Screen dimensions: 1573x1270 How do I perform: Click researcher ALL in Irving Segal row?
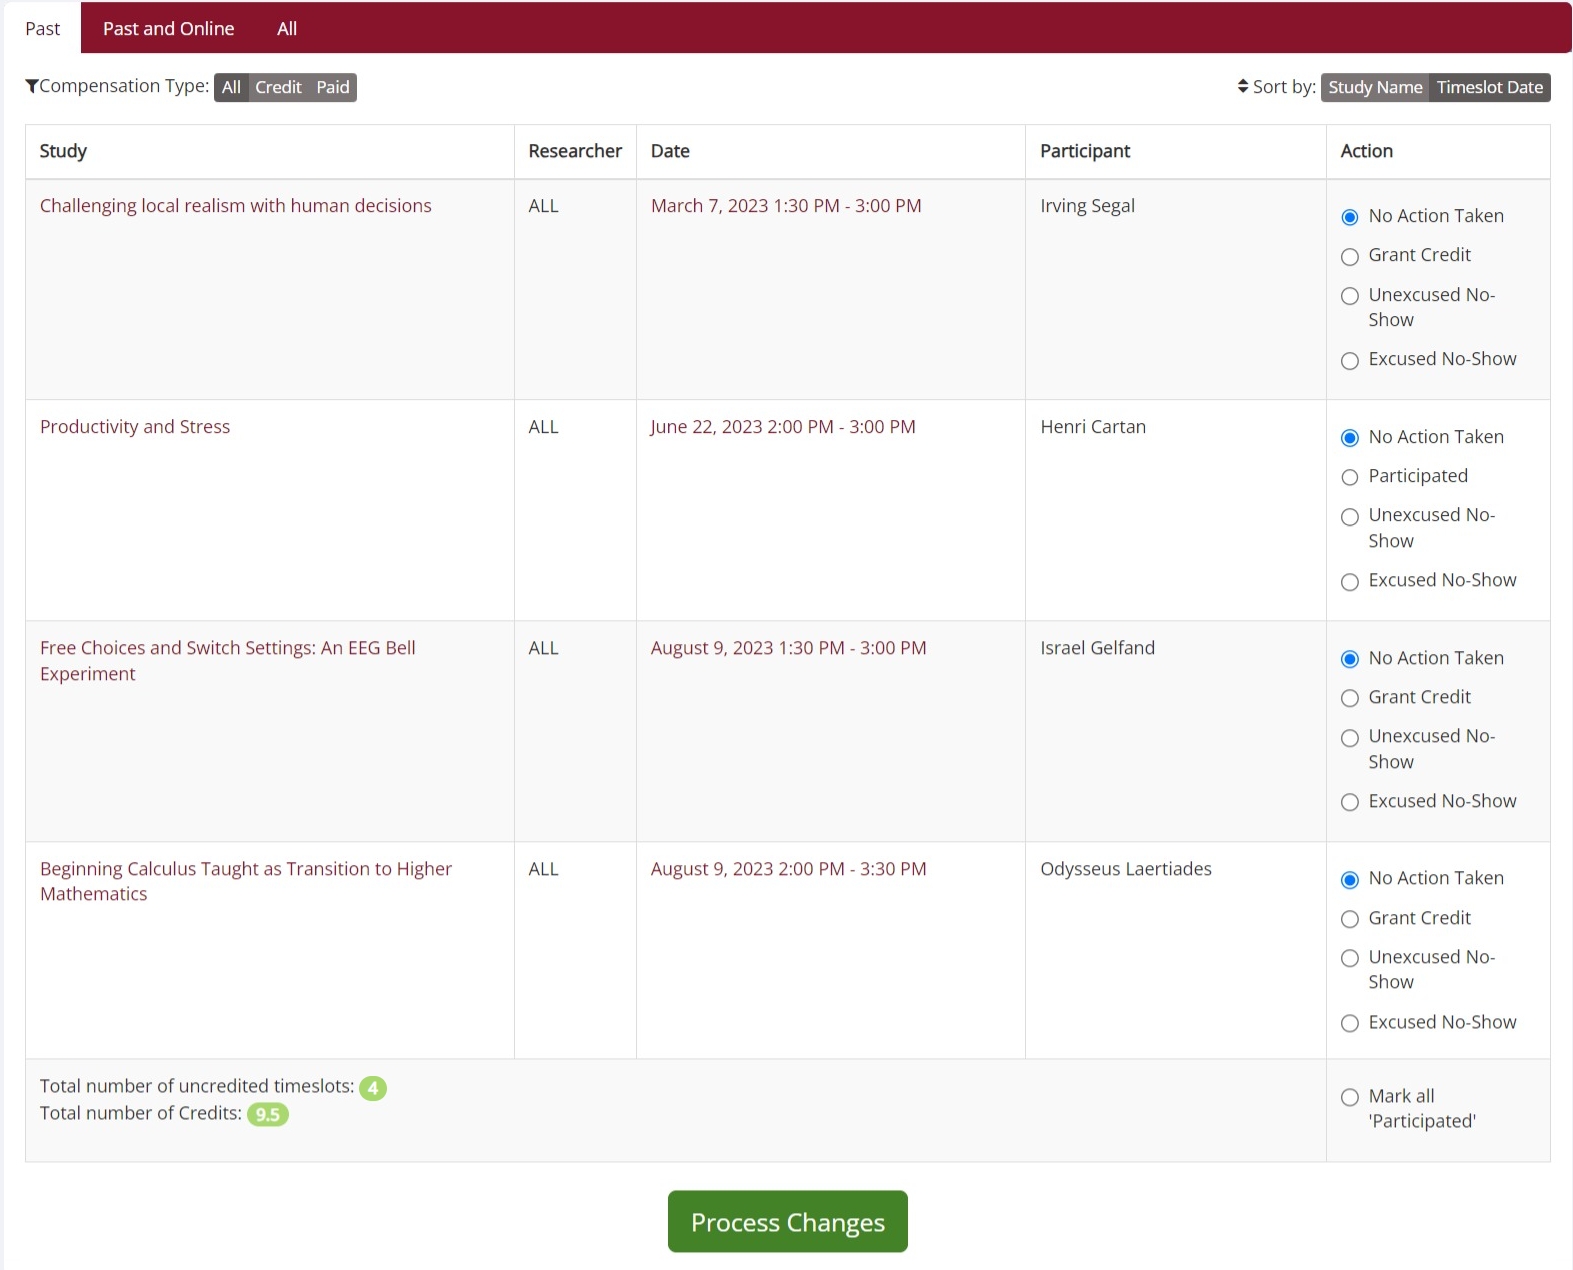click(x=543, y=205)
